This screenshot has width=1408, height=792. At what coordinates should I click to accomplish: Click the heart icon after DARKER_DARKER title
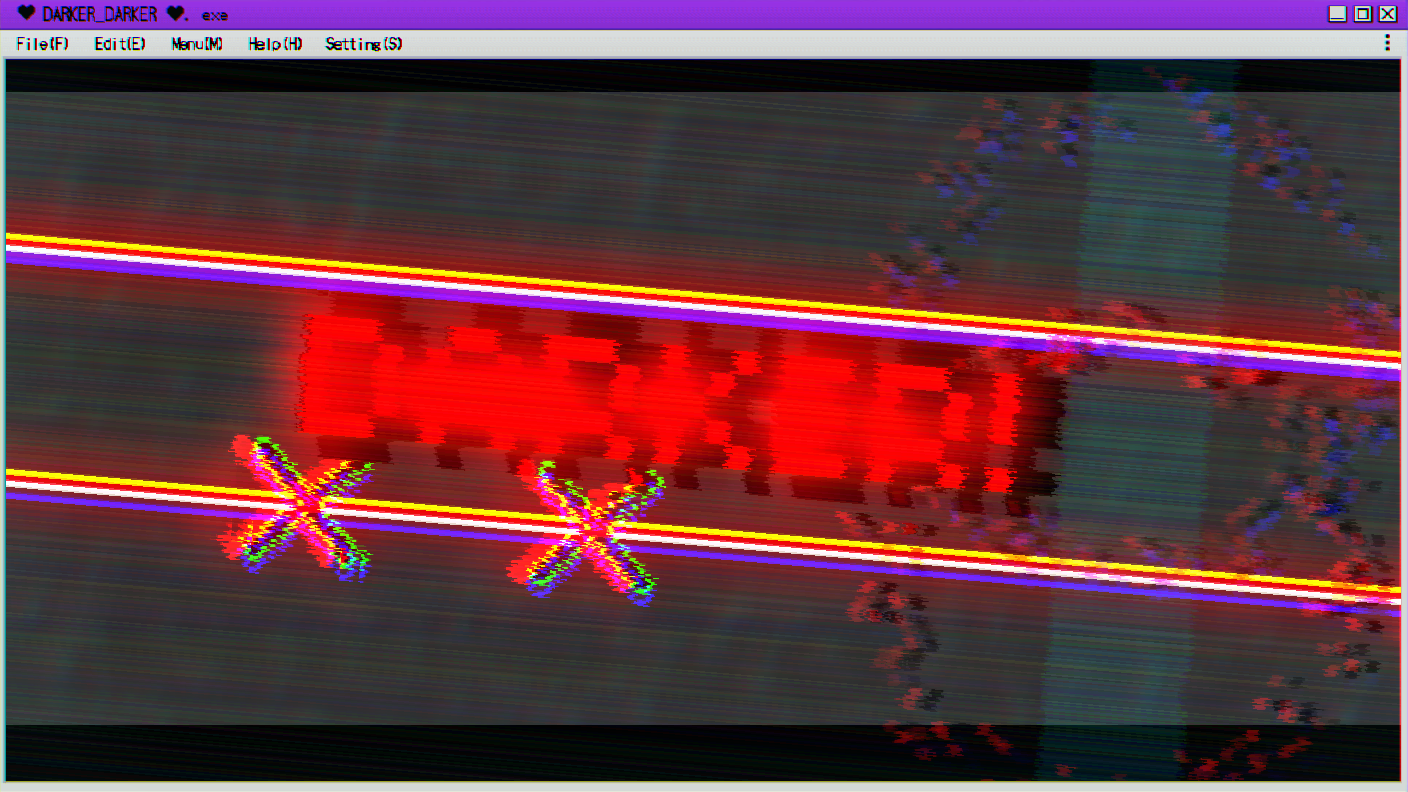[176, 14]
